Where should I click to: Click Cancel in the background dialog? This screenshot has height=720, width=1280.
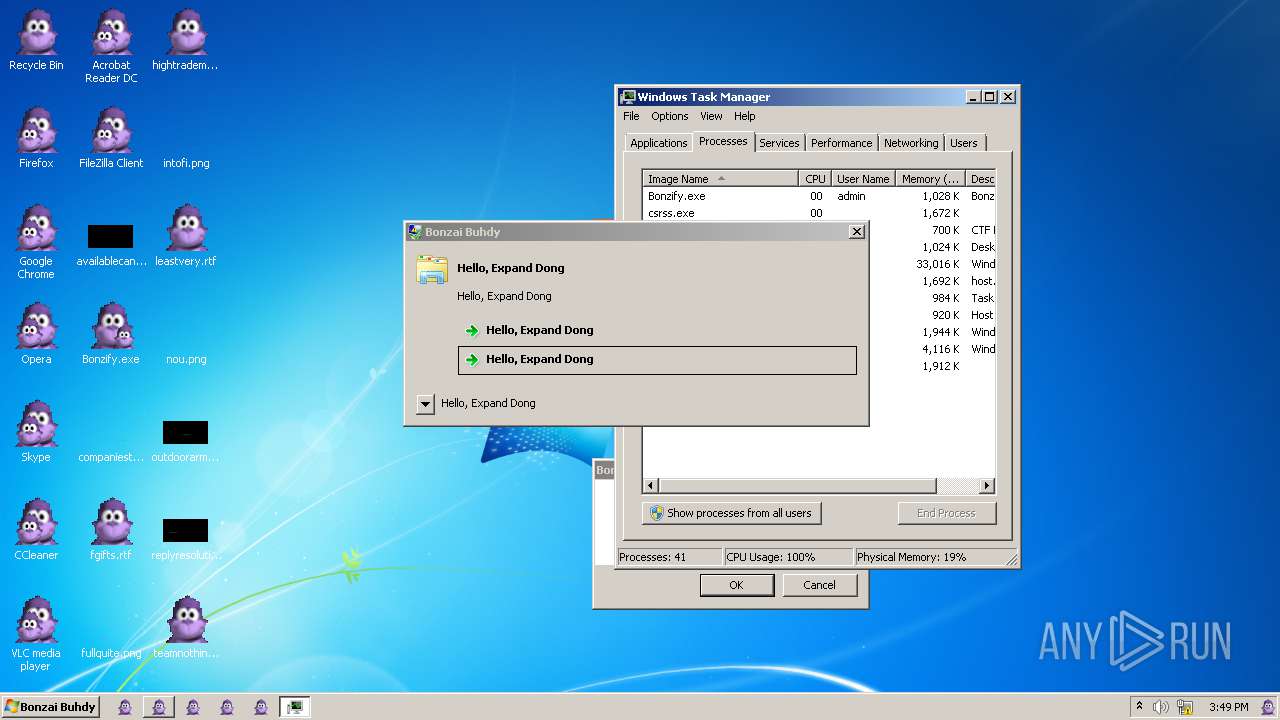tap(819, 585)
